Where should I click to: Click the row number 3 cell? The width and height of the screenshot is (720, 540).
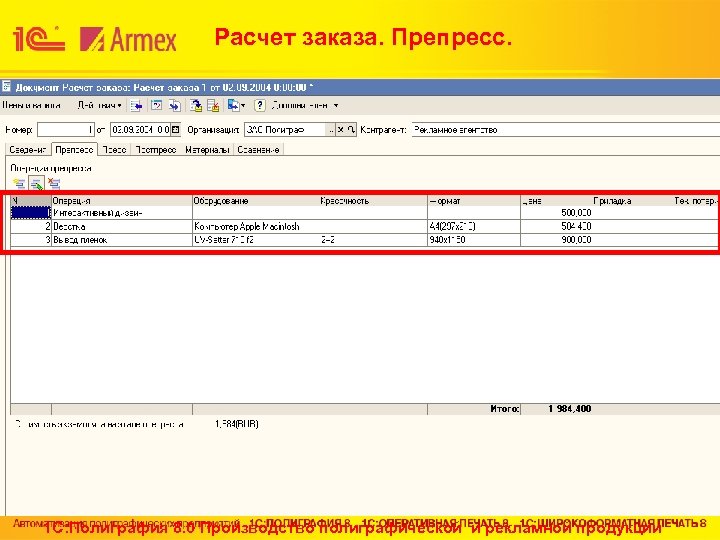click(x=31, y=240)
